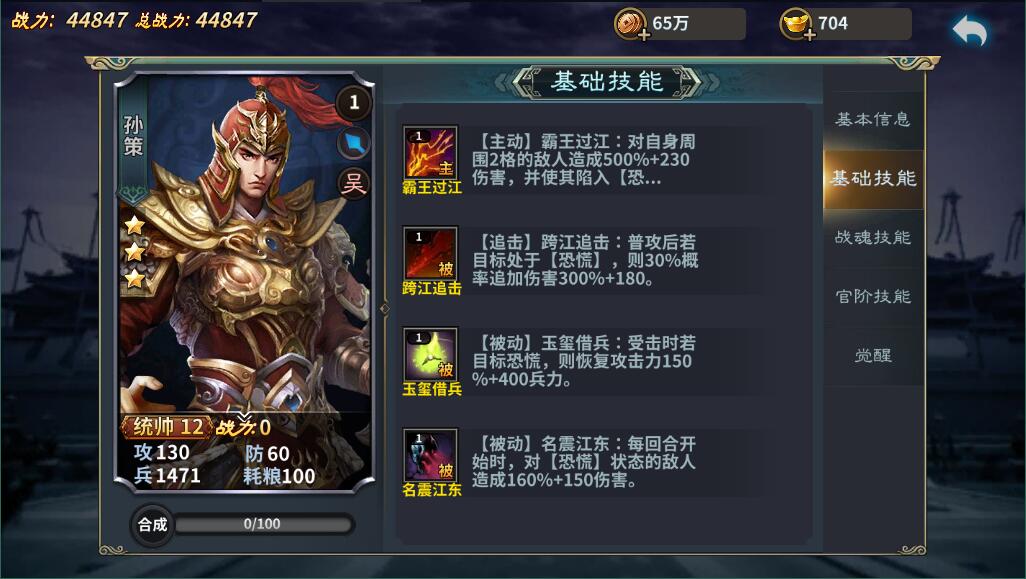Click the blue back arrow icon

point(969,30)
